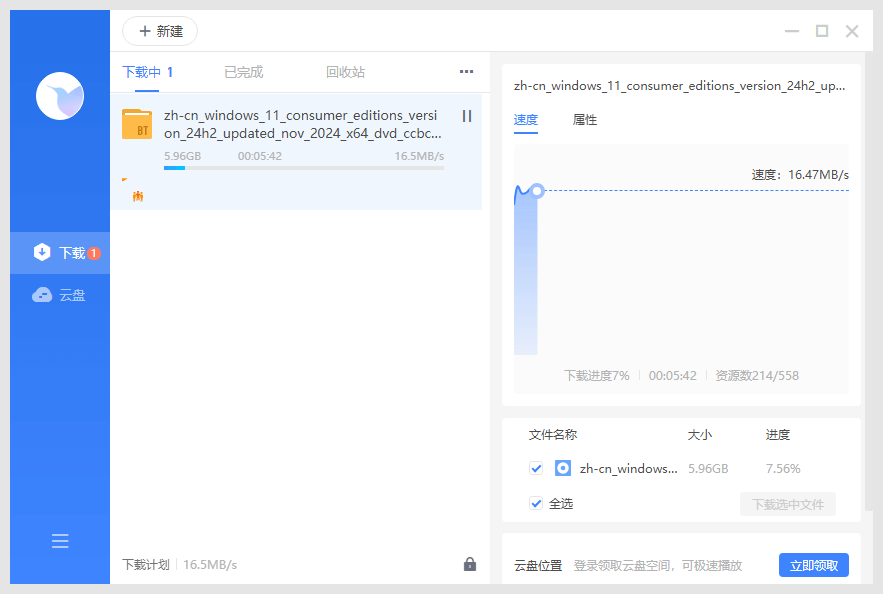Click the 立即领取 button
The height and width of the screenshot is (594, 883).
(x=814, y=565)
